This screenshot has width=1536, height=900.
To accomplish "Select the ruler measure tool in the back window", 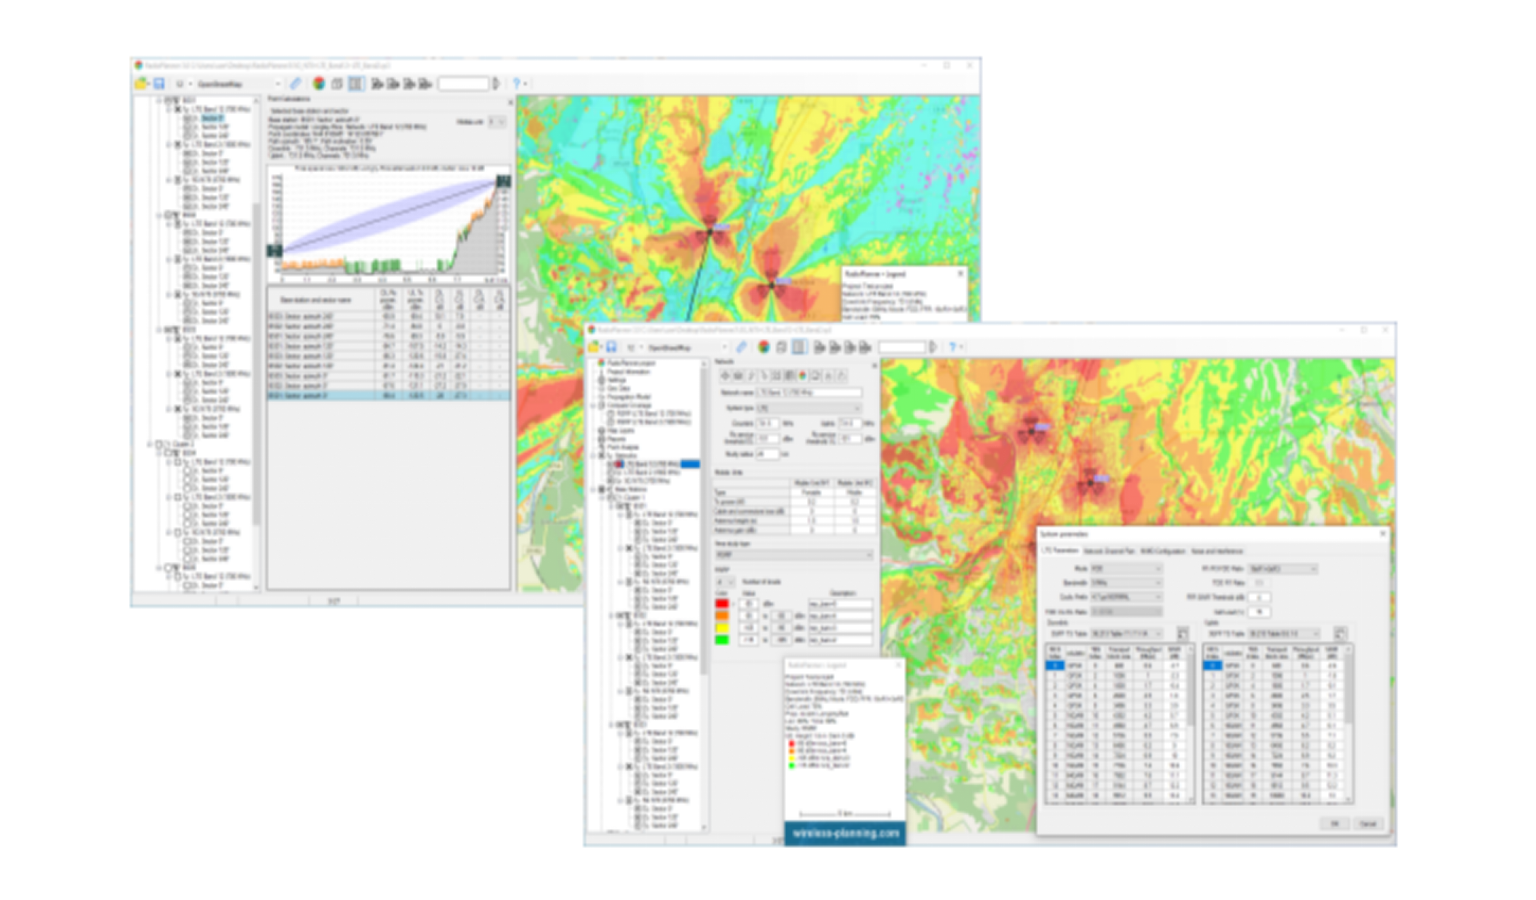I will (x=295, y=84).
